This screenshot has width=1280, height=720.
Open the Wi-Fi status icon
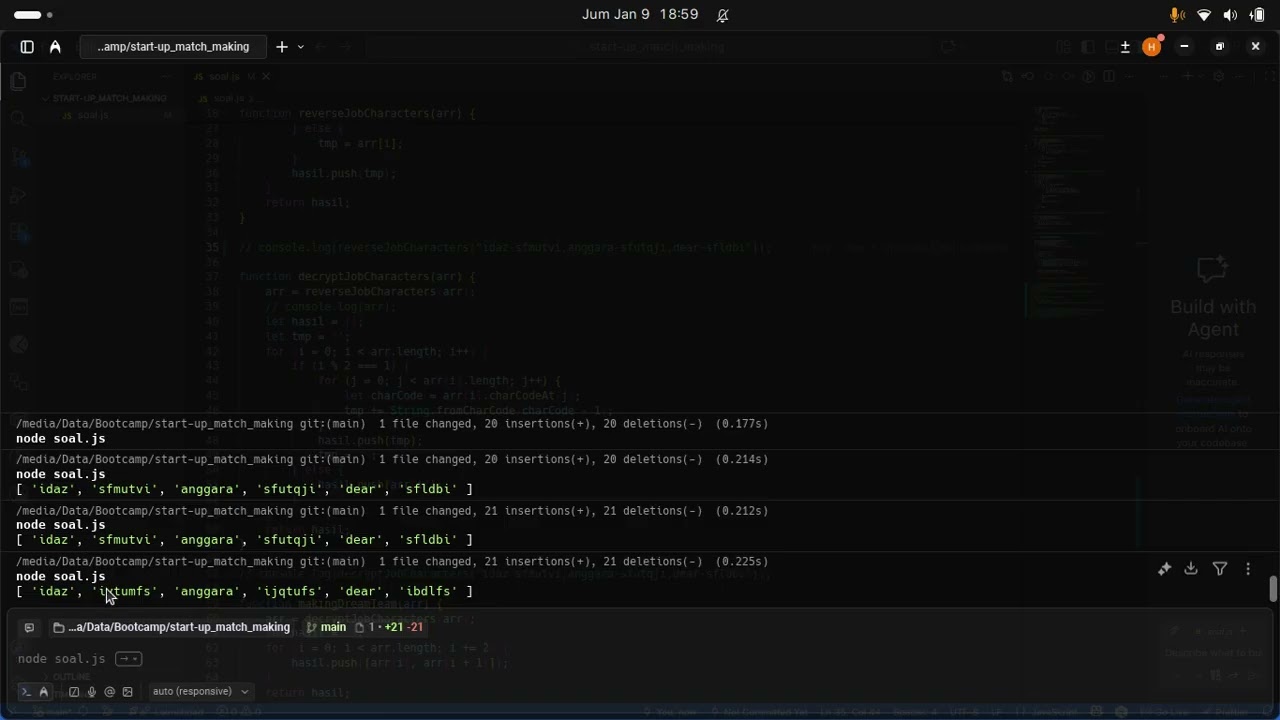click(x=1204, y=15)
